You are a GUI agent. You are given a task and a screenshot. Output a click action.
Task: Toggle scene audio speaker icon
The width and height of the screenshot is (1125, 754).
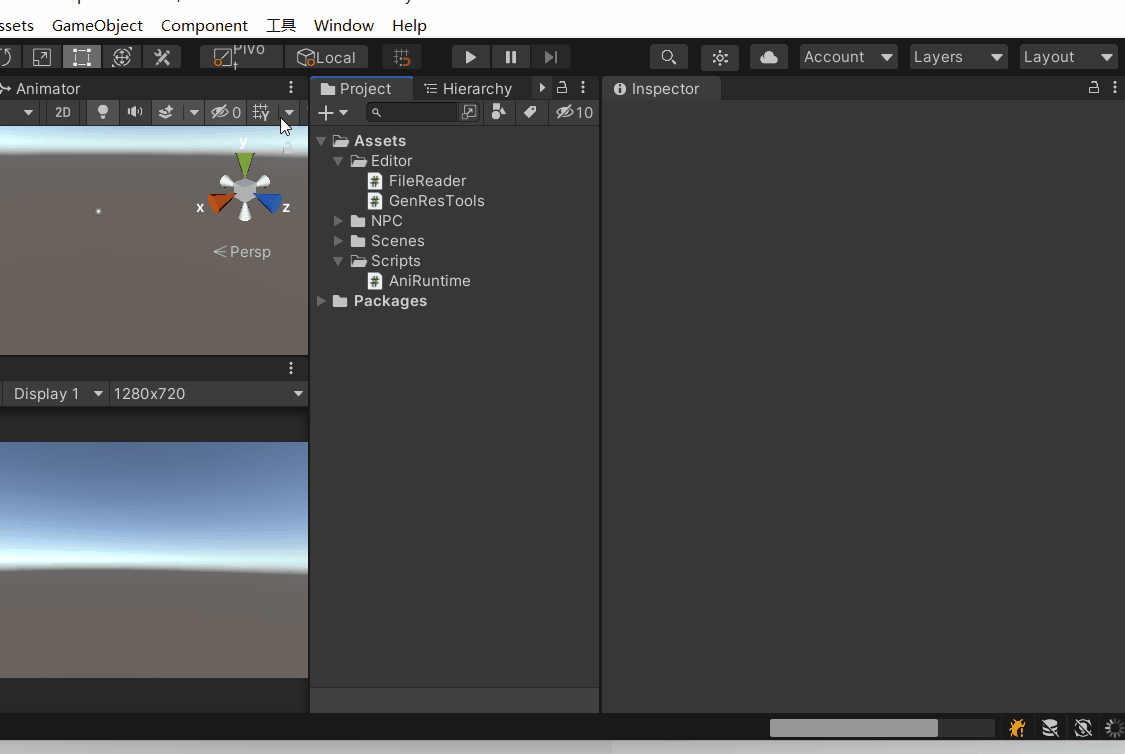click(x=135, y=113)
